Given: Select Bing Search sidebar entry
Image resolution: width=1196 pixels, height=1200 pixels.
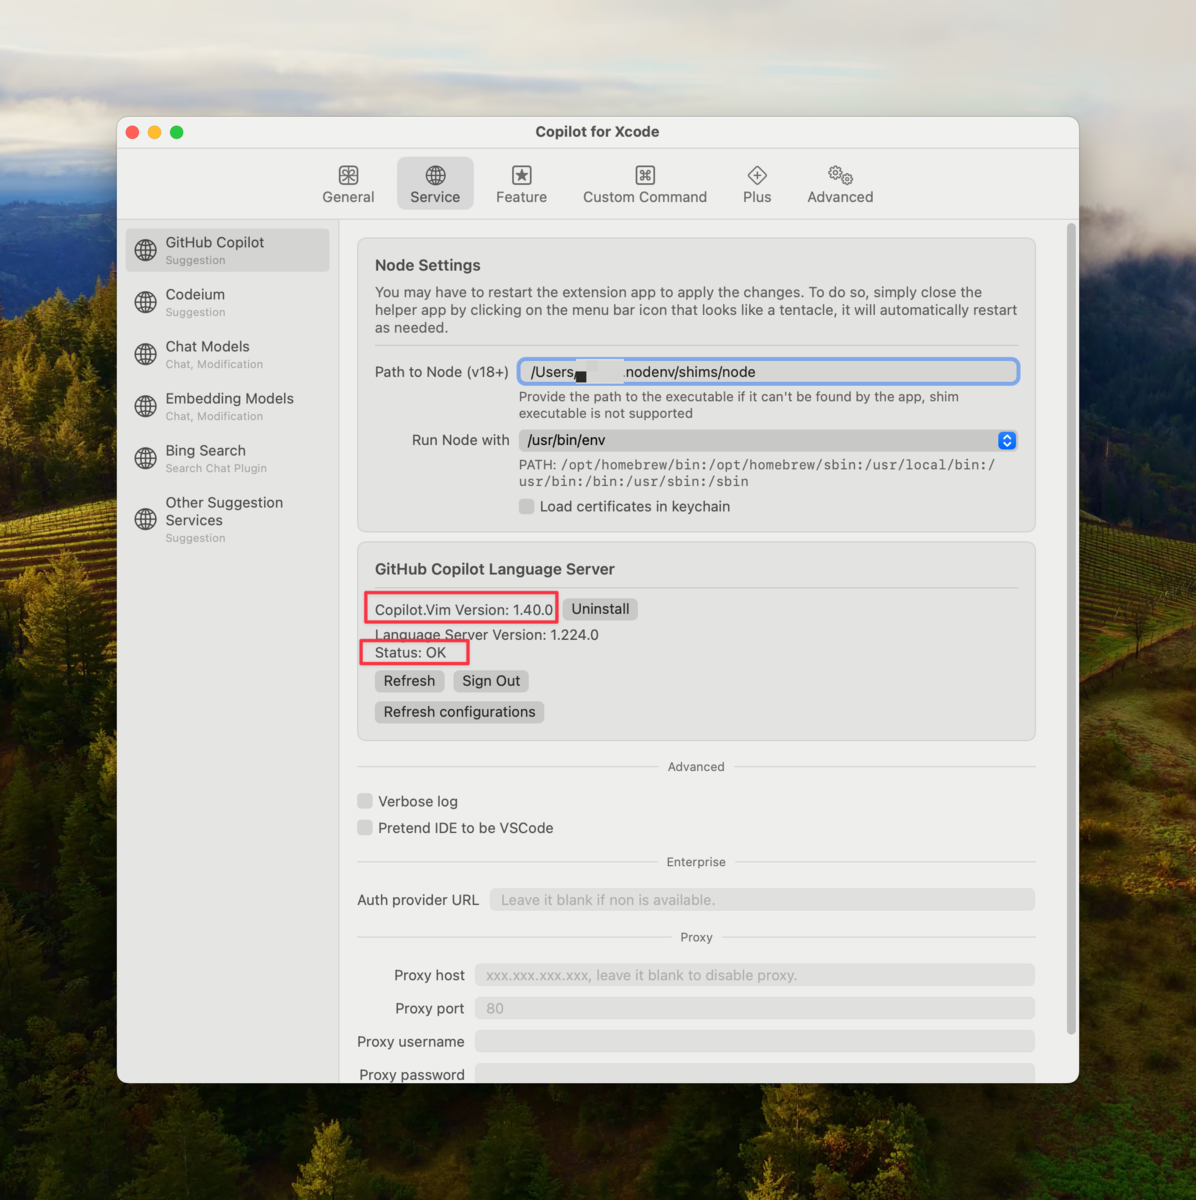Looking at the screenshot, I should [x=227, y=458].
